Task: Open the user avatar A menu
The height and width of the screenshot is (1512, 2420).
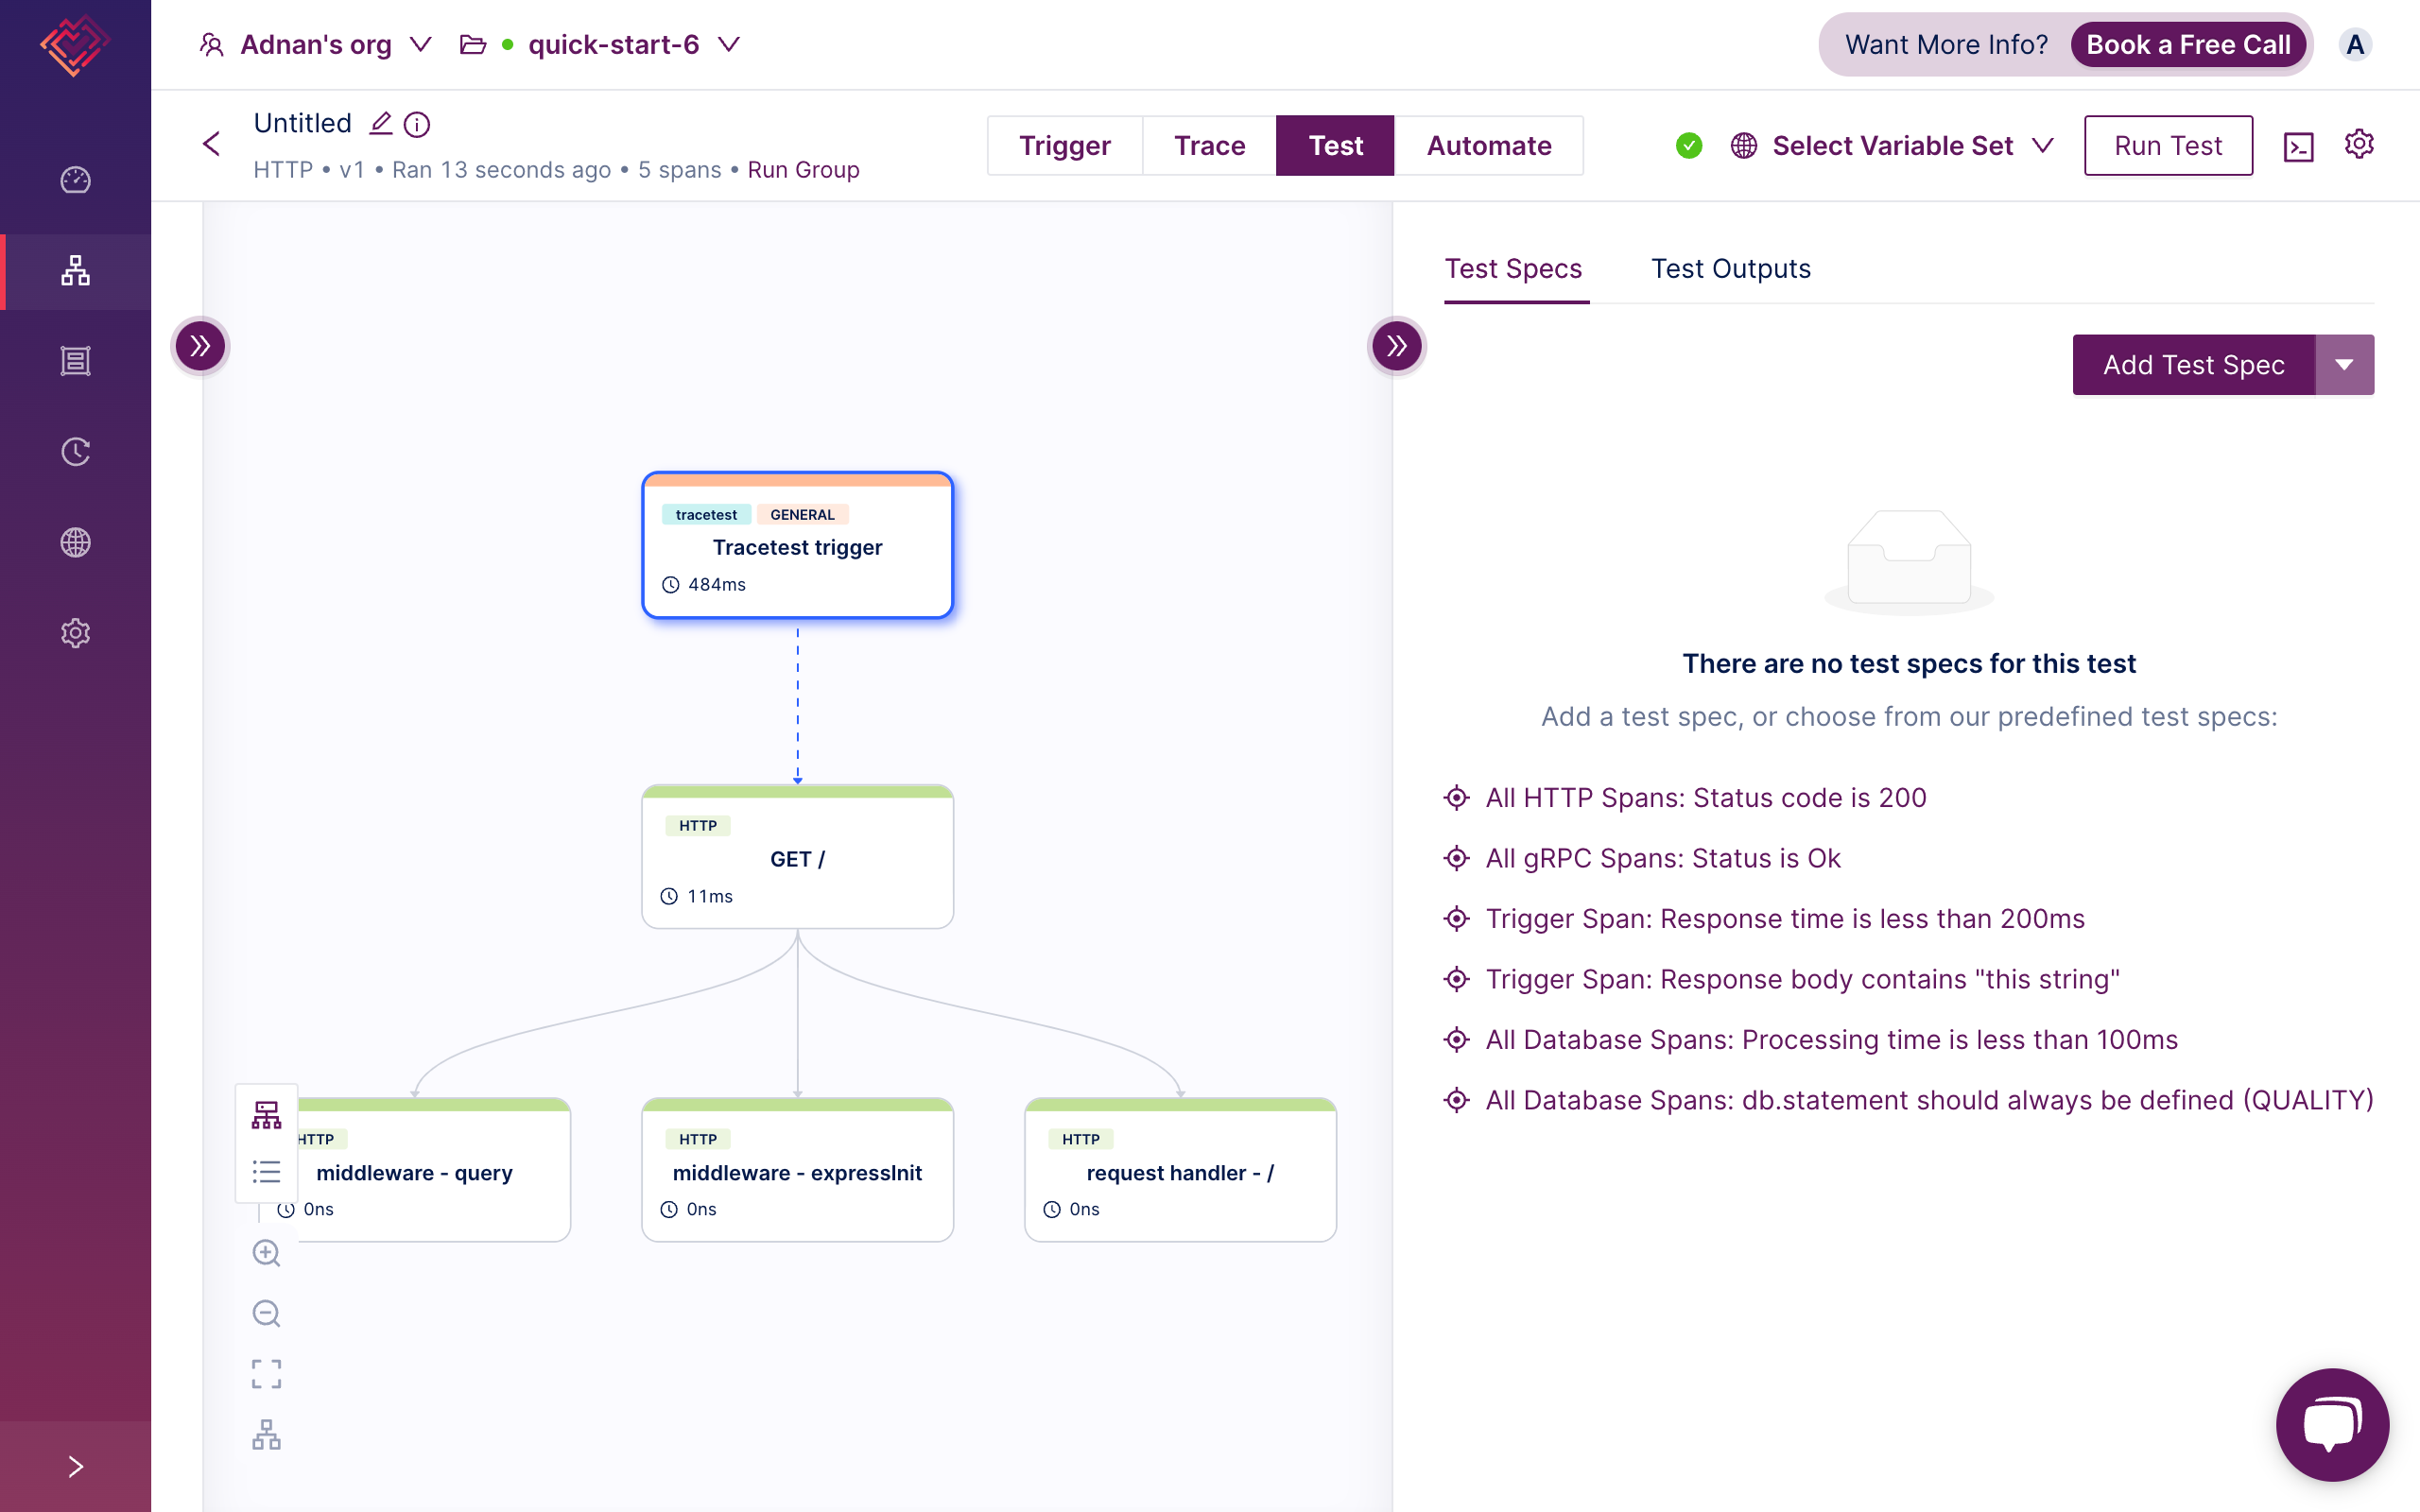Action: point(2355,45)
